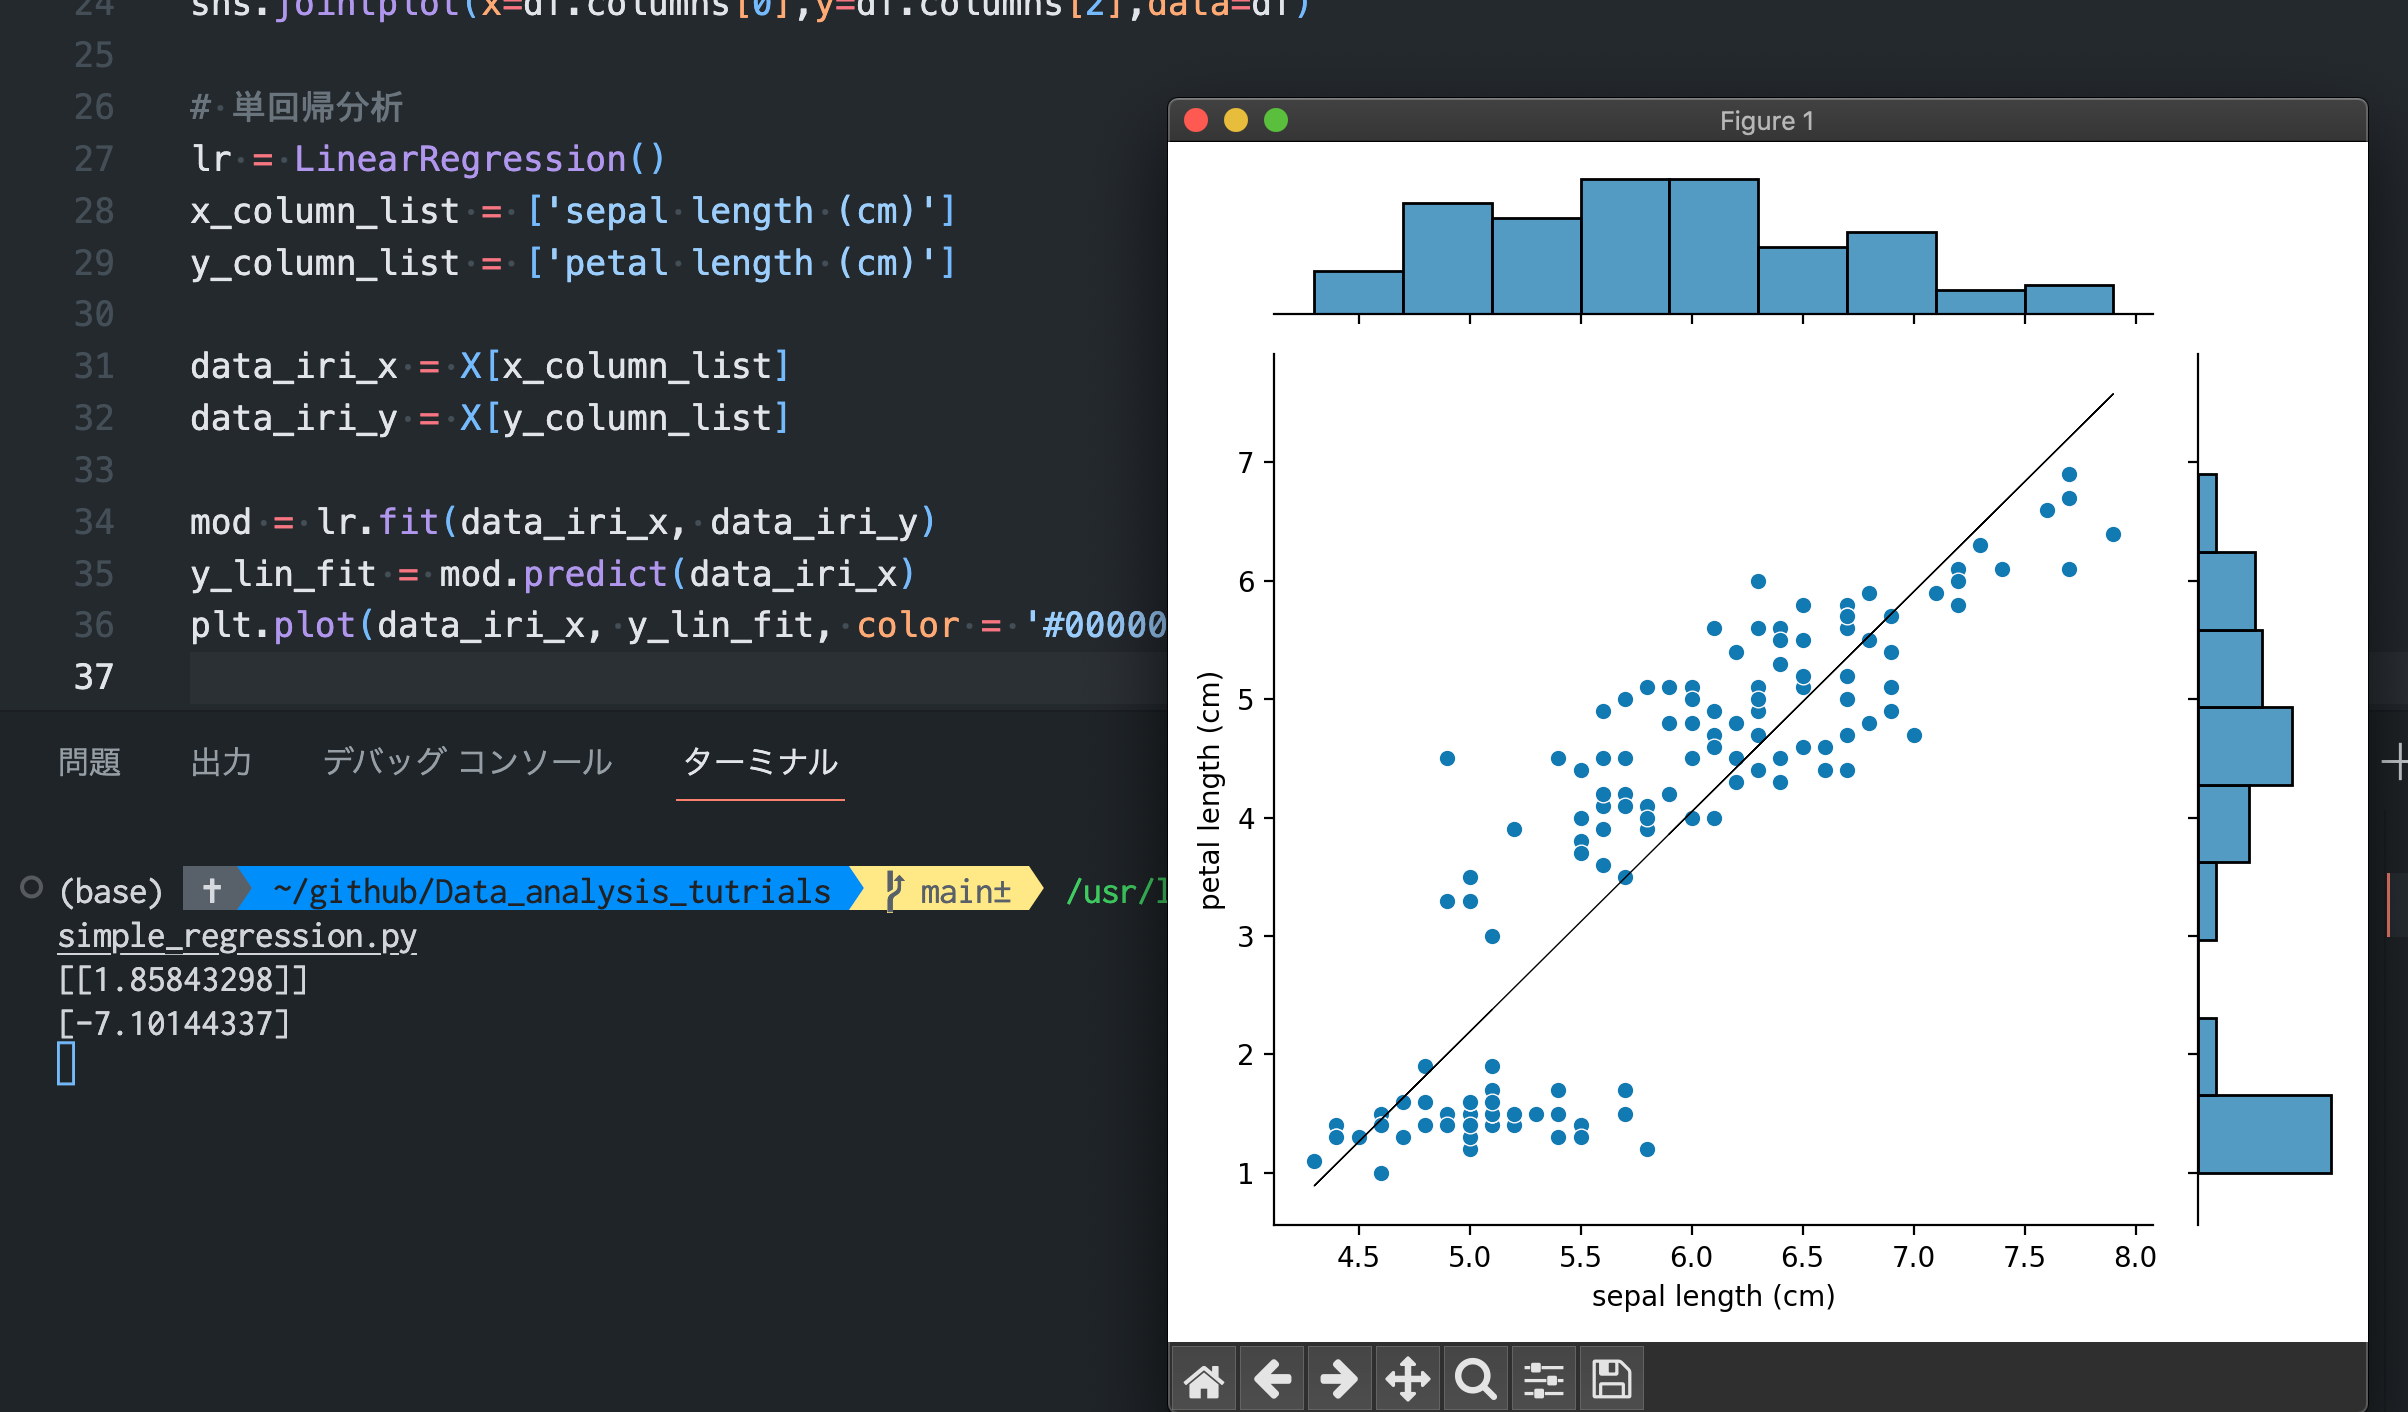Click line number 37 in the editor
The height and width of the screenshot is (1412, 2408).
(93, 677)
